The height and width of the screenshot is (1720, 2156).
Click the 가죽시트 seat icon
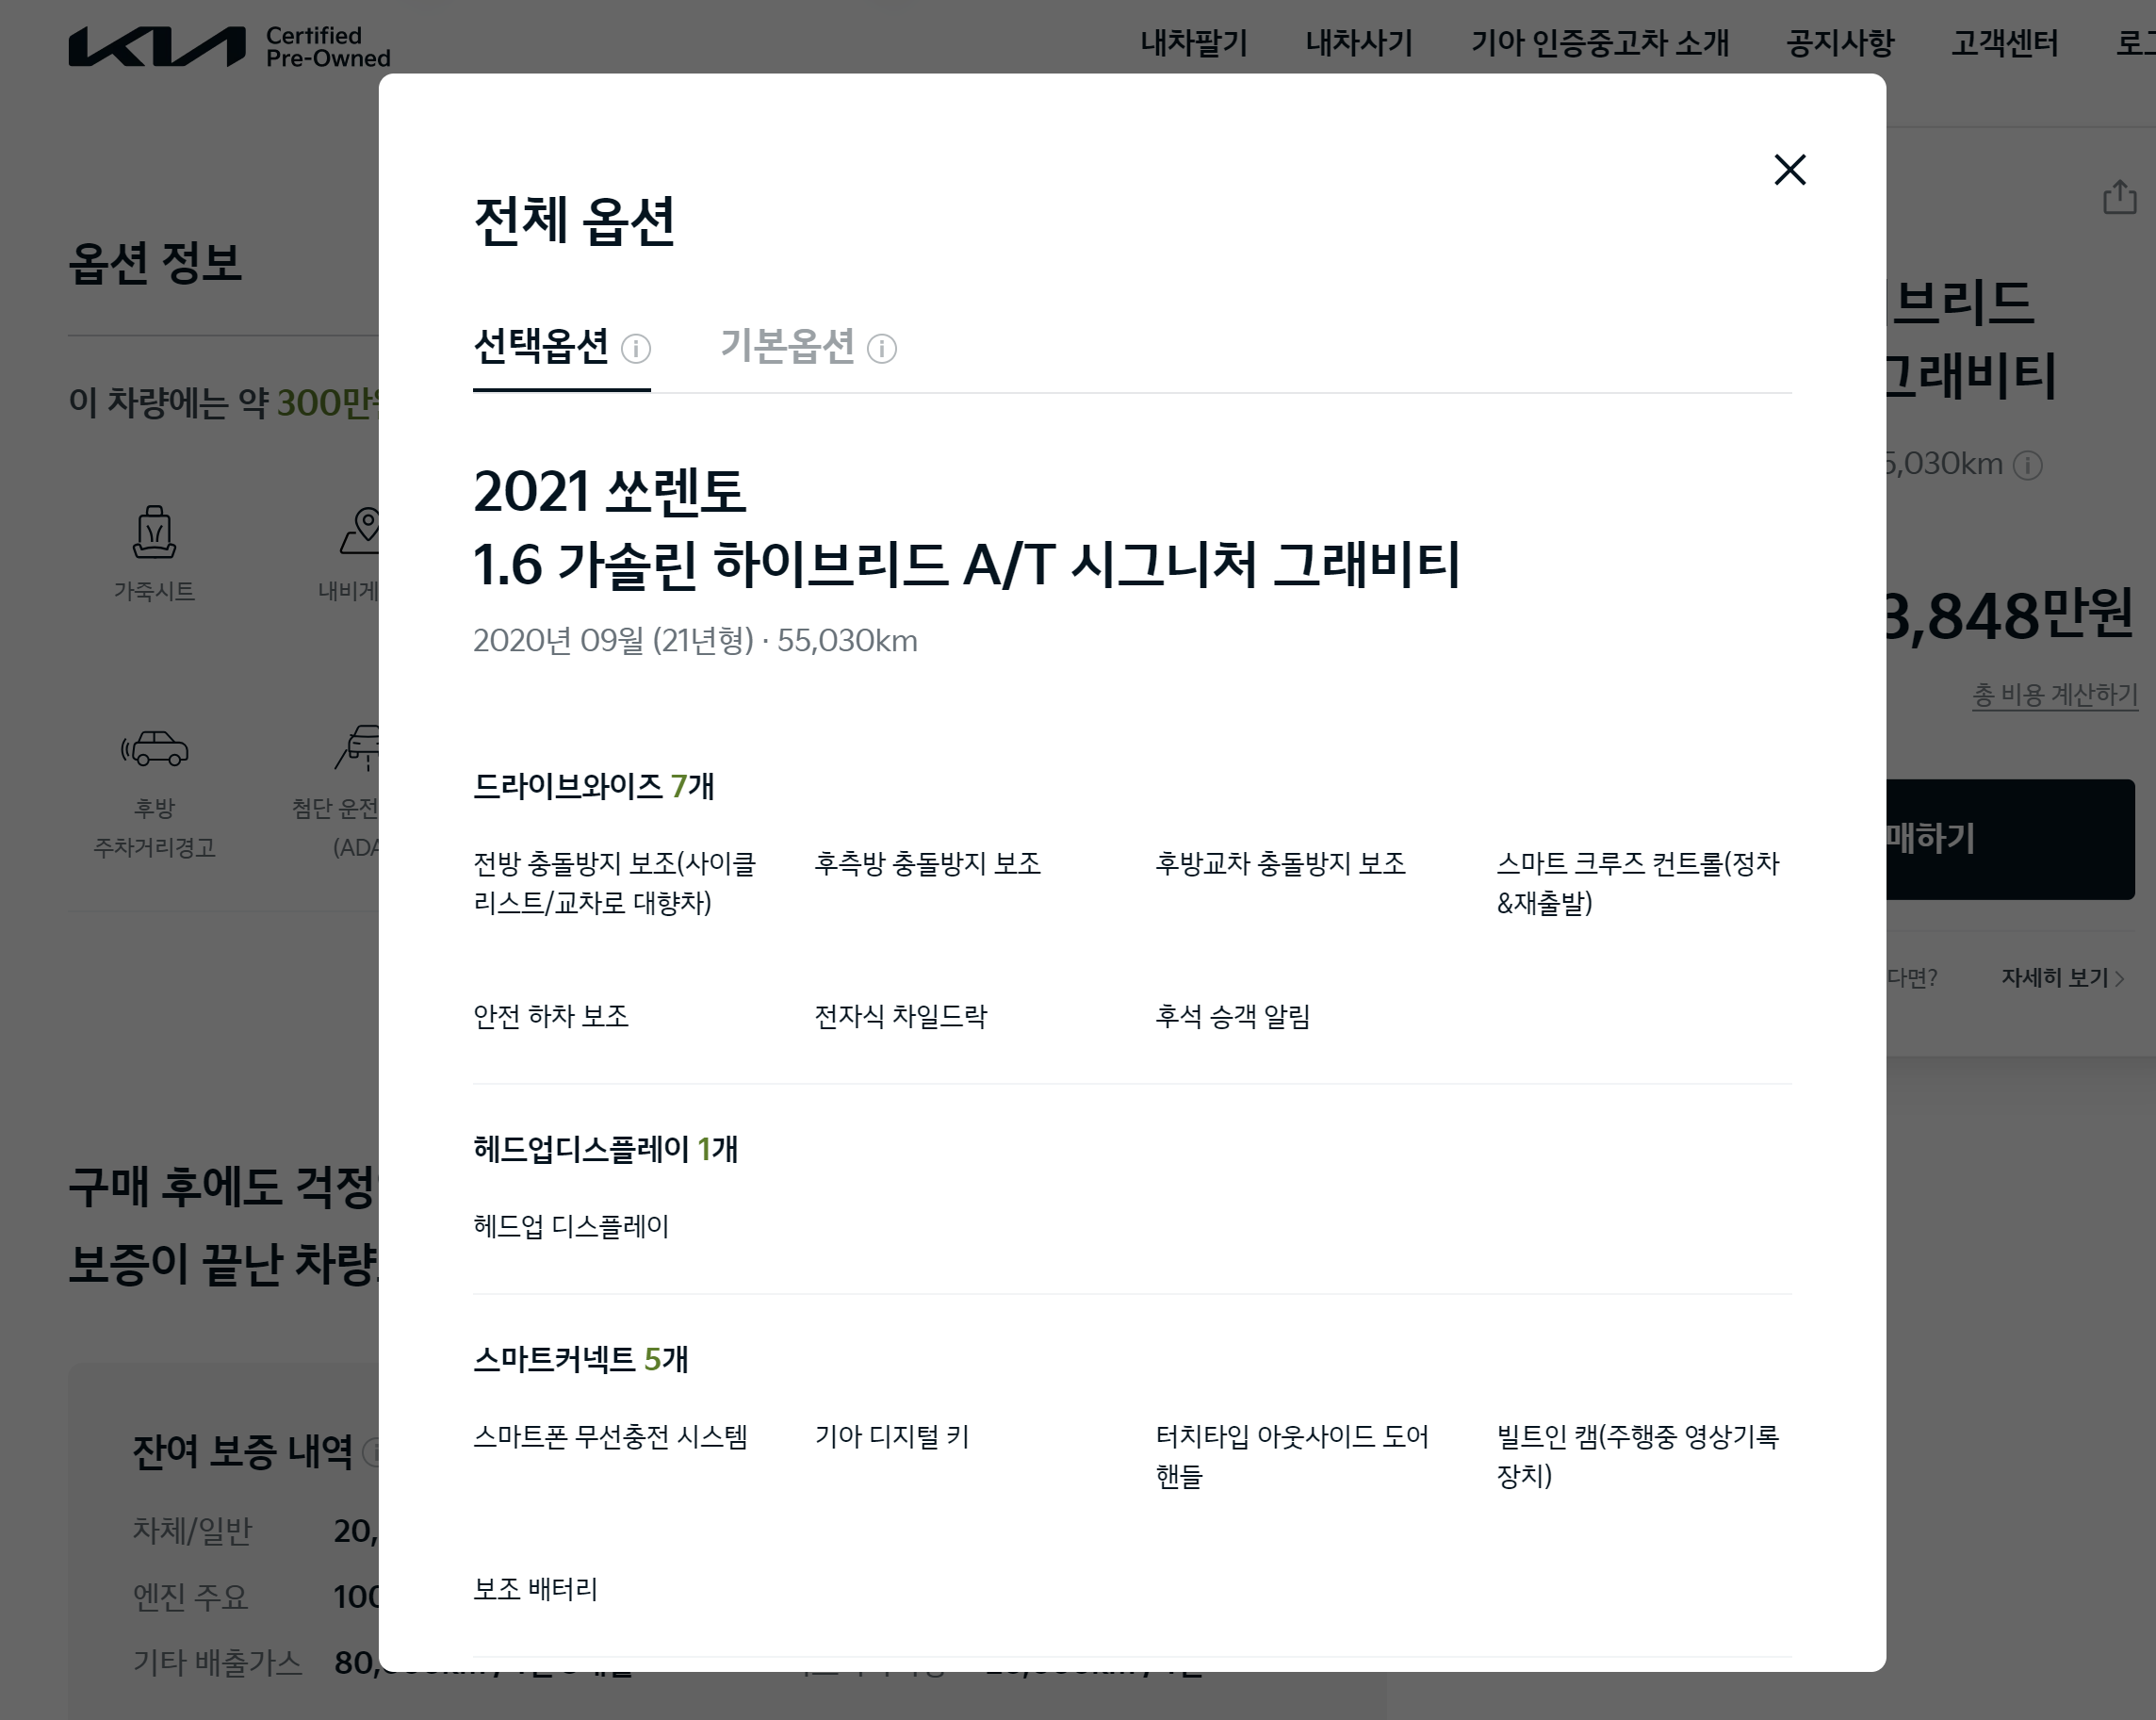tap(154, 532)
